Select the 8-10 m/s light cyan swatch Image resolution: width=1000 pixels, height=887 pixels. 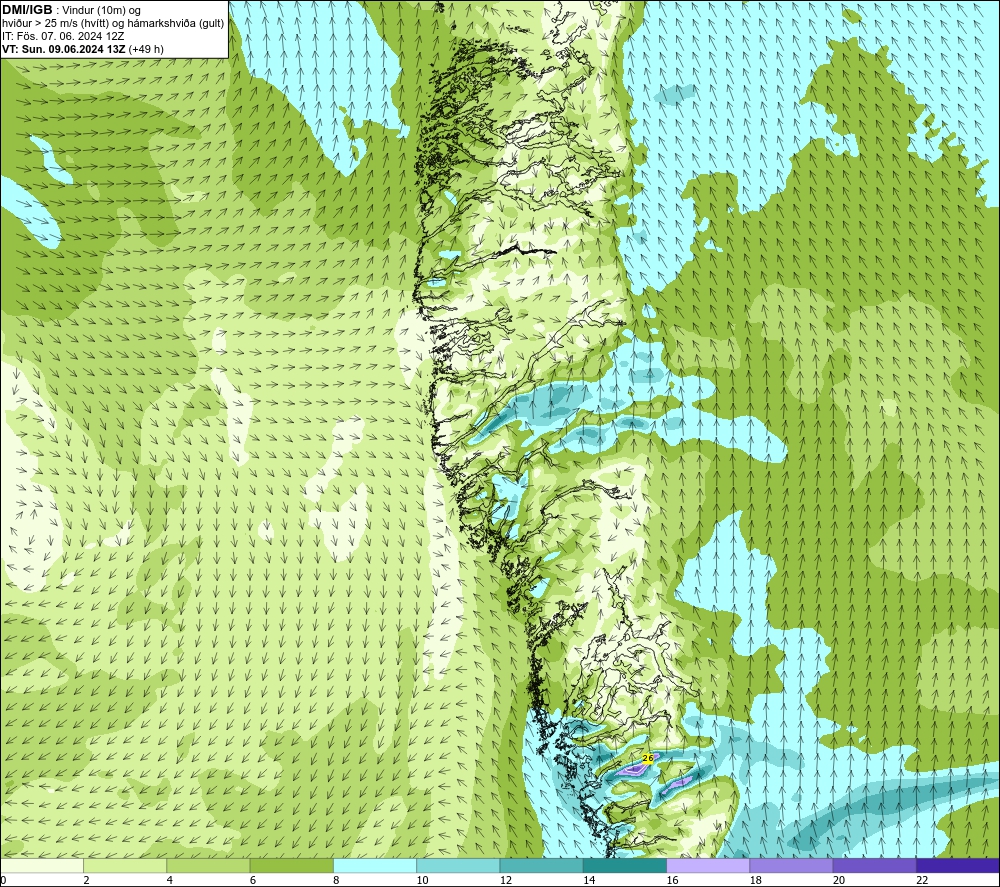pos(375,865)
